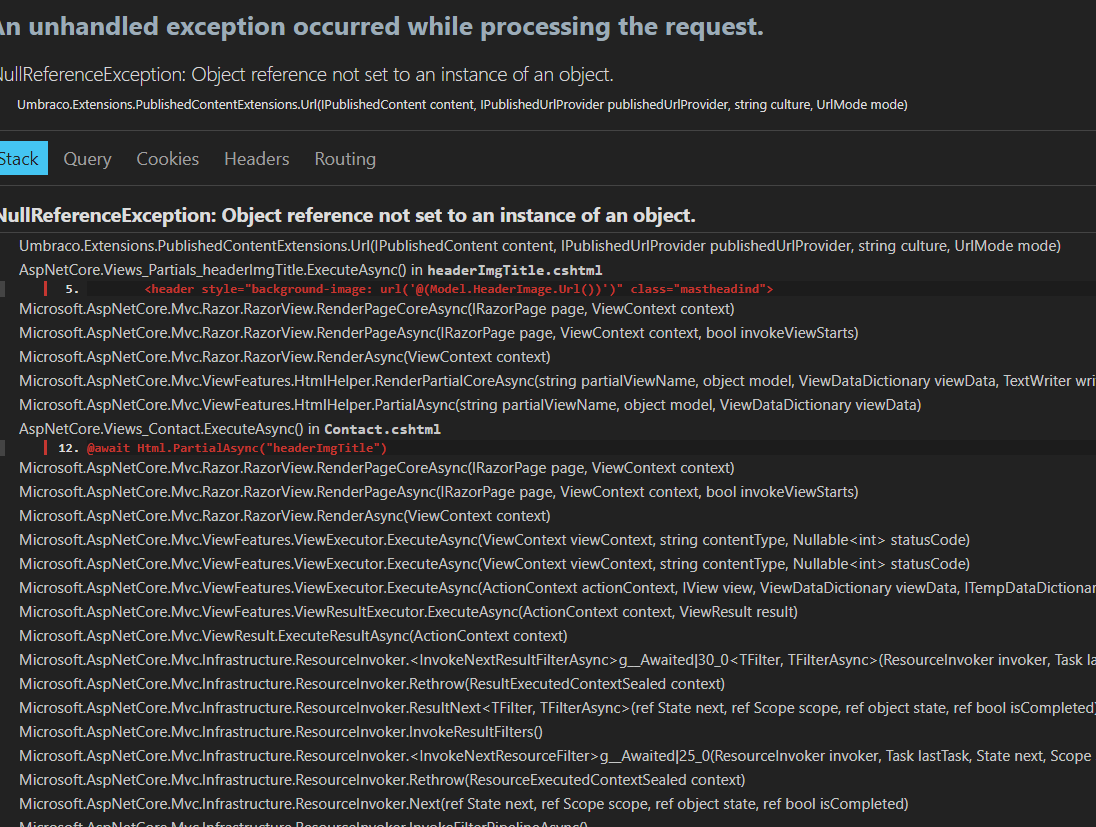Open the Query tab
This screenshot has width=1096, height=827.
[x=87, y=159]
